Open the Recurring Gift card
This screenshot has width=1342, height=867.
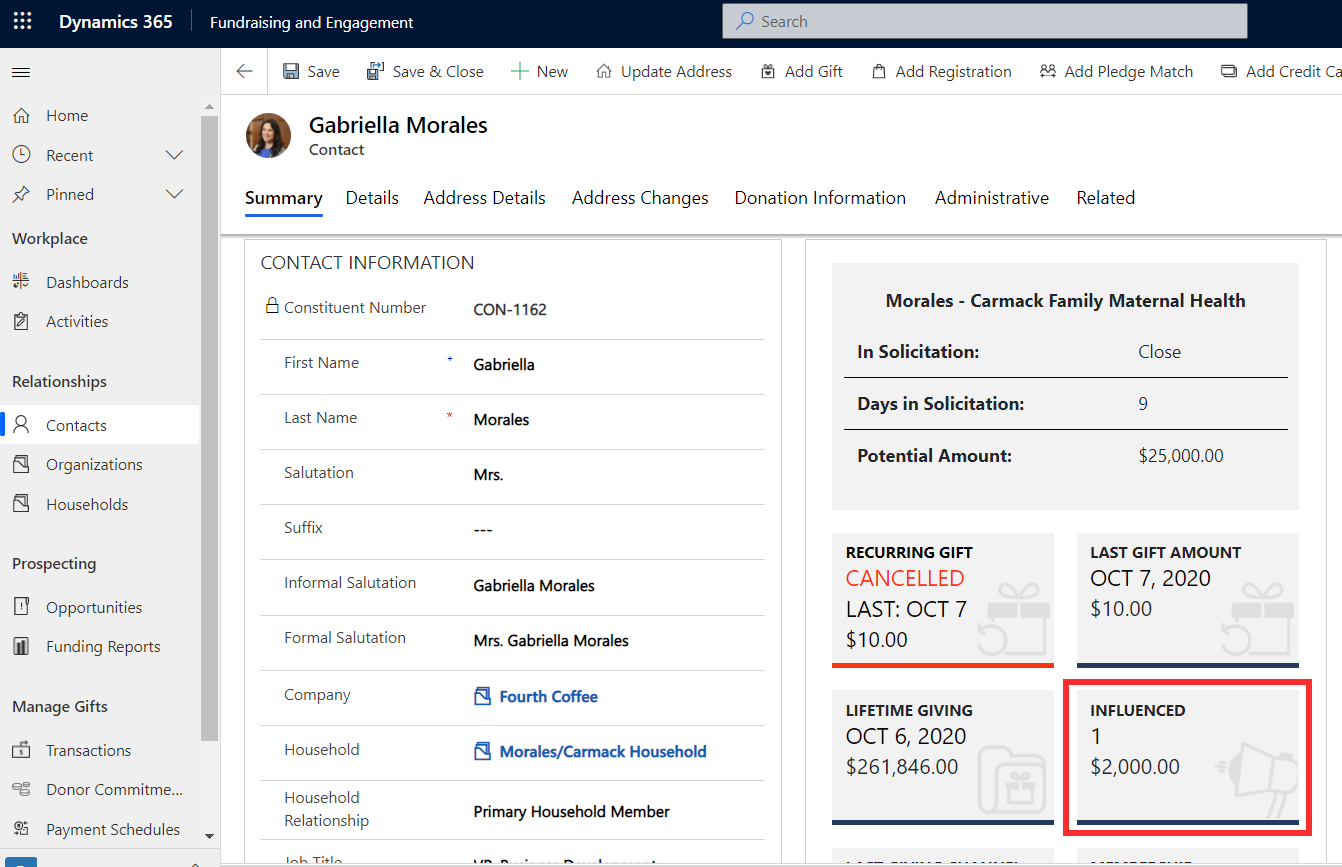tap(943, 599)
